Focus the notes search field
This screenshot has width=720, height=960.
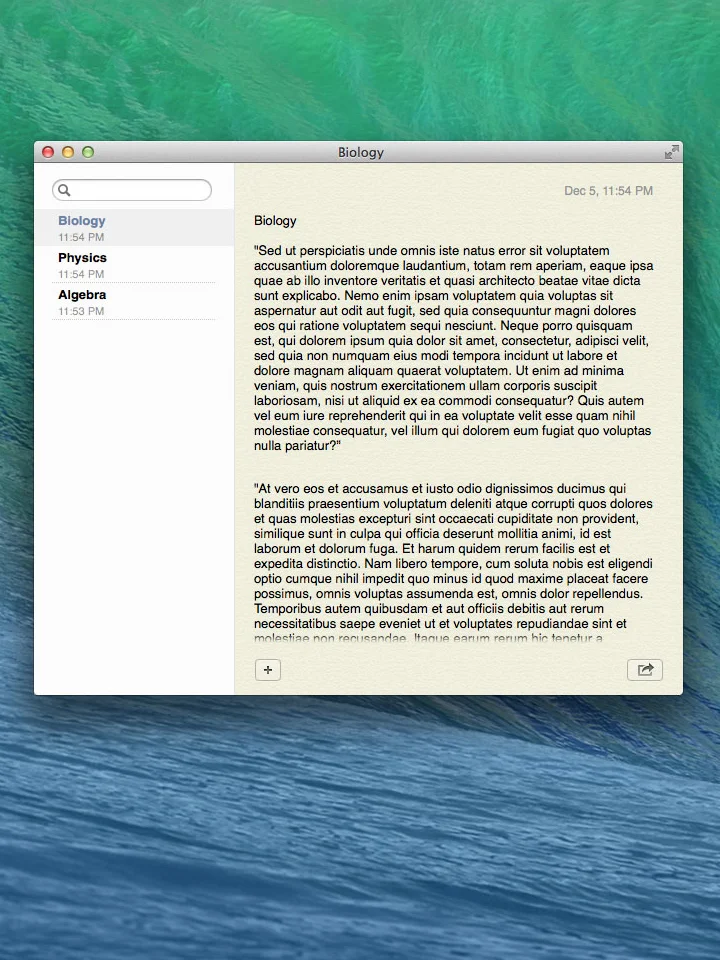click(x=132, y=190)
